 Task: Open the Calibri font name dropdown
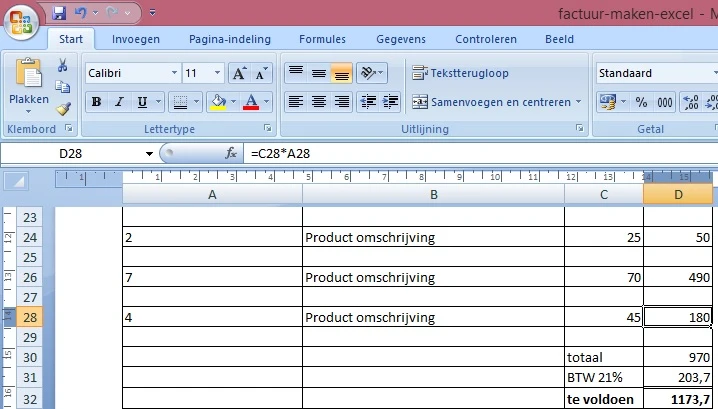pyautogui.click(x=174, y=73)
